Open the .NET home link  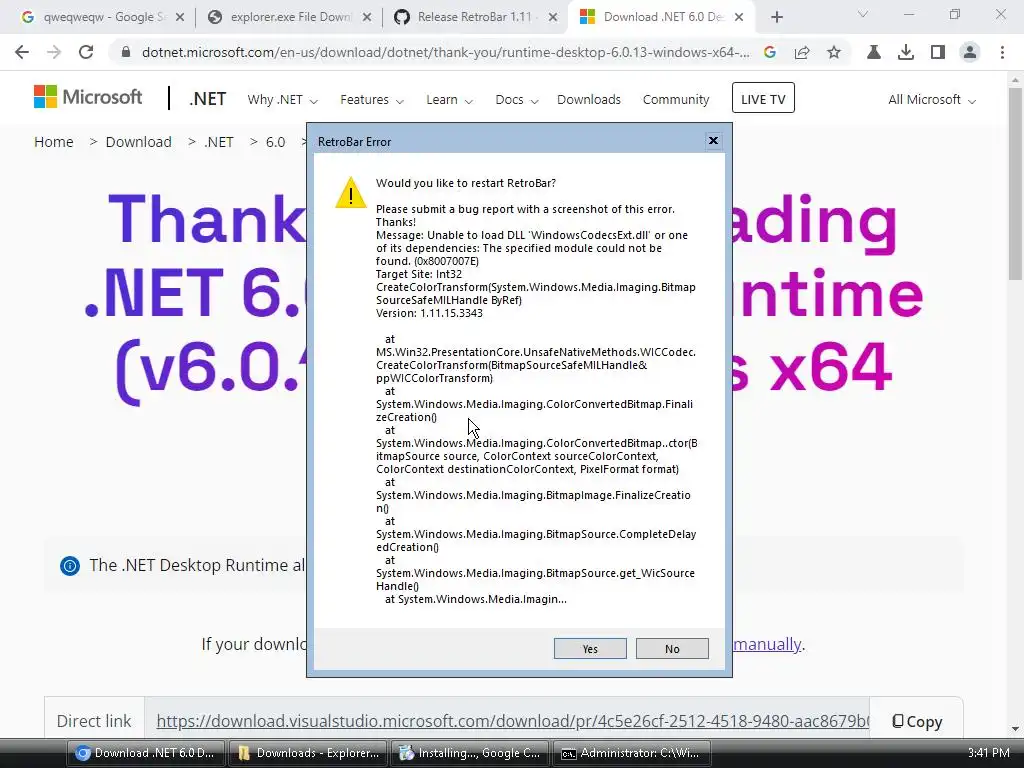(x=208, y=99)
